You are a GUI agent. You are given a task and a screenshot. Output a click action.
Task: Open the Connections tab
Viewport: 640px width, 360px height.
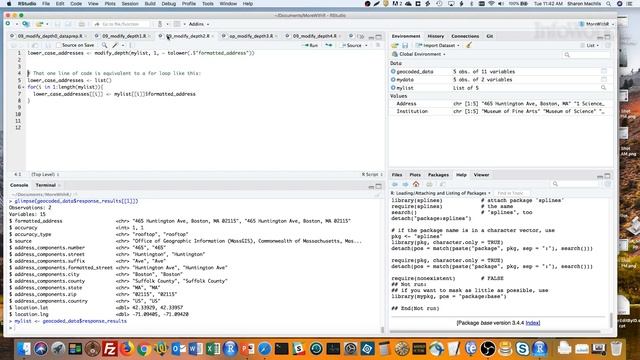pos(465,36)
